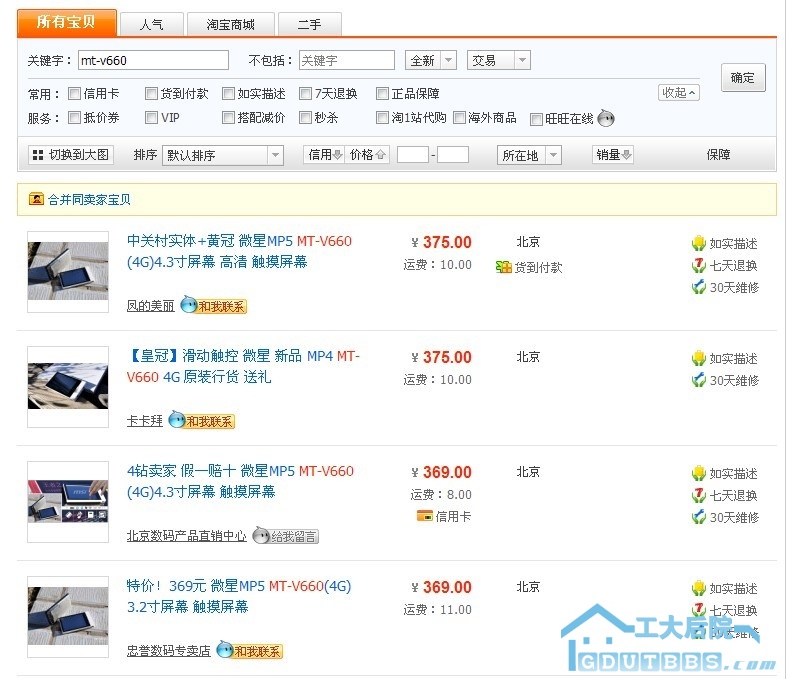Open the 淘宝商城 tab
Image resolution: width=786 pixels, height=679 pixels.
[231, 25]
